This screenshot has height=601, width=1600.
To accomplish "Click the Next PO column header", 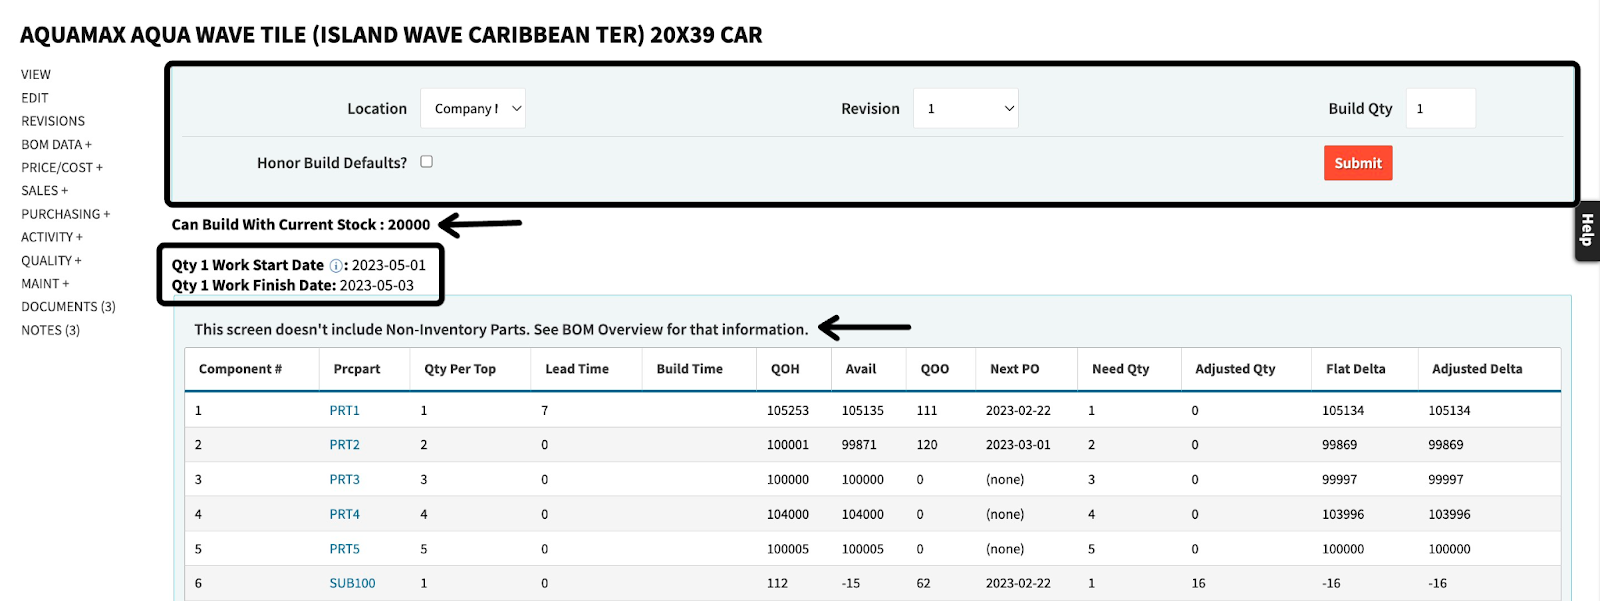I will (x=1014, y=369).
